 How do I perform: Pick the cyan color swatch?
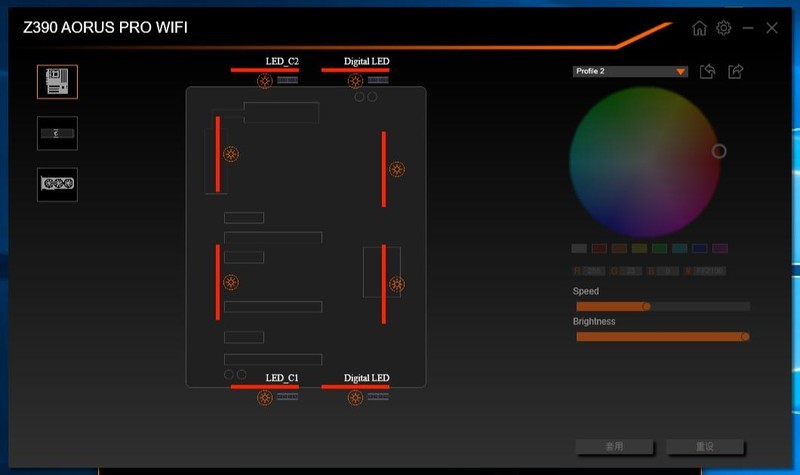coord(680,248)
